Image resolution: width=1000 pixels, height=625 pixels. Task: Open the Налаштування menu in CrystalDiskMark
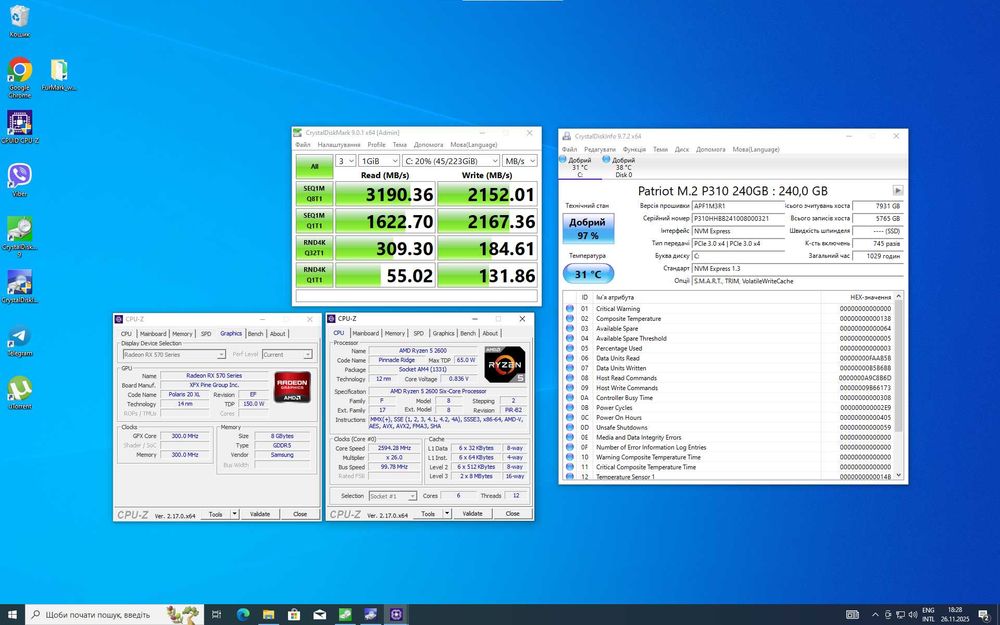339,145
